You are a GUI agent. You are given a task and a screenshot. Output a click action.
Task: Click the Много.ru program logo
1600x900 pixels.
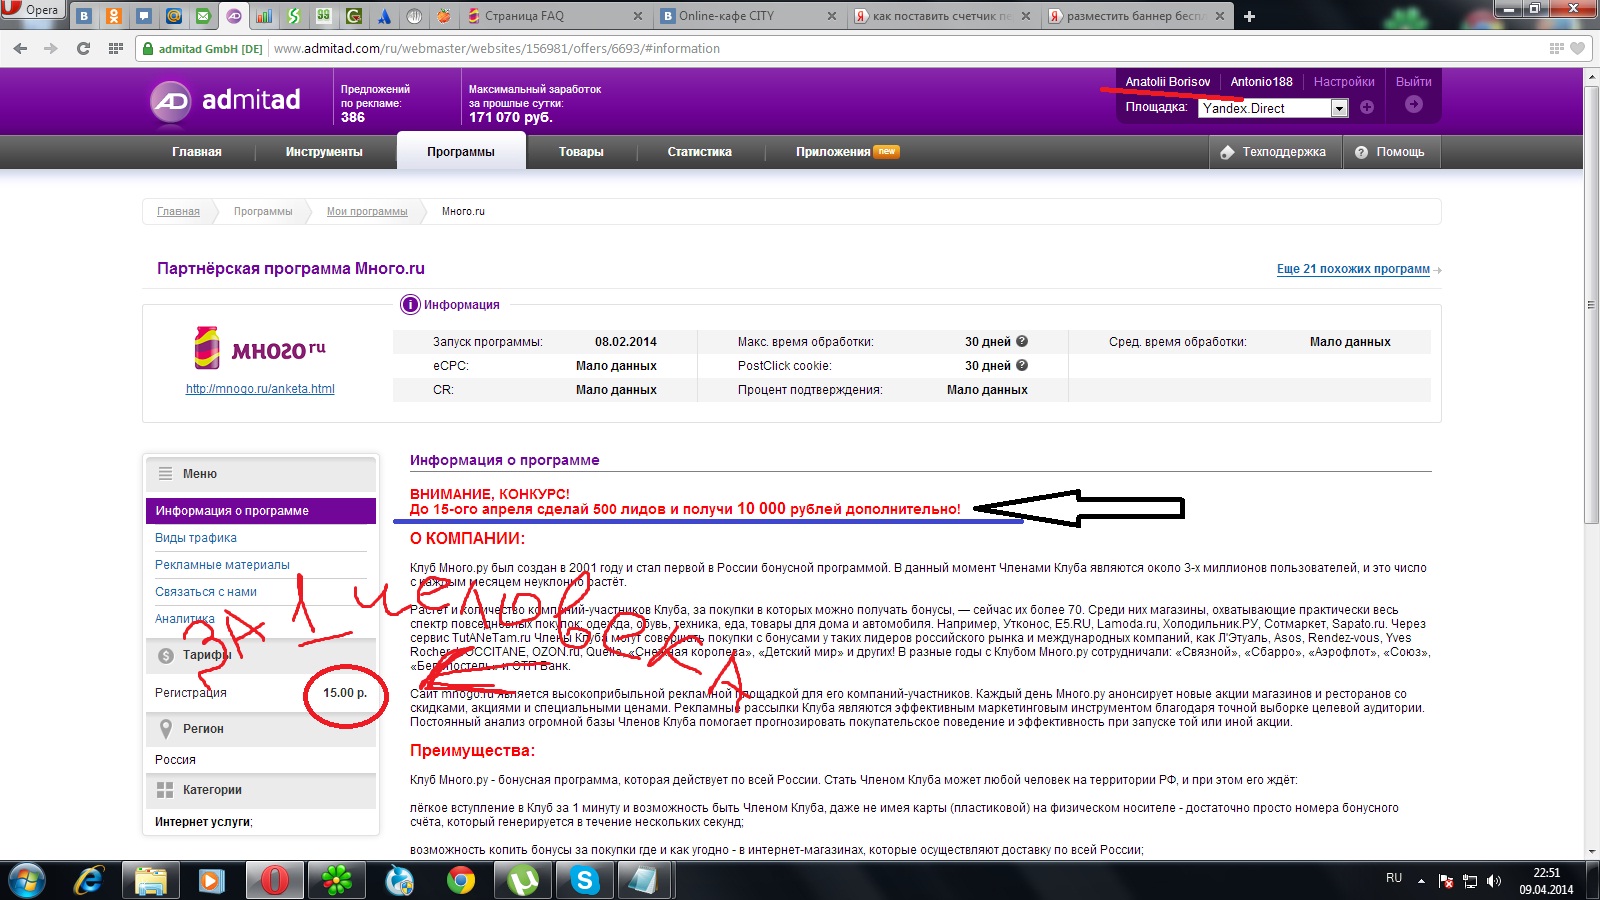click(260, 348)
